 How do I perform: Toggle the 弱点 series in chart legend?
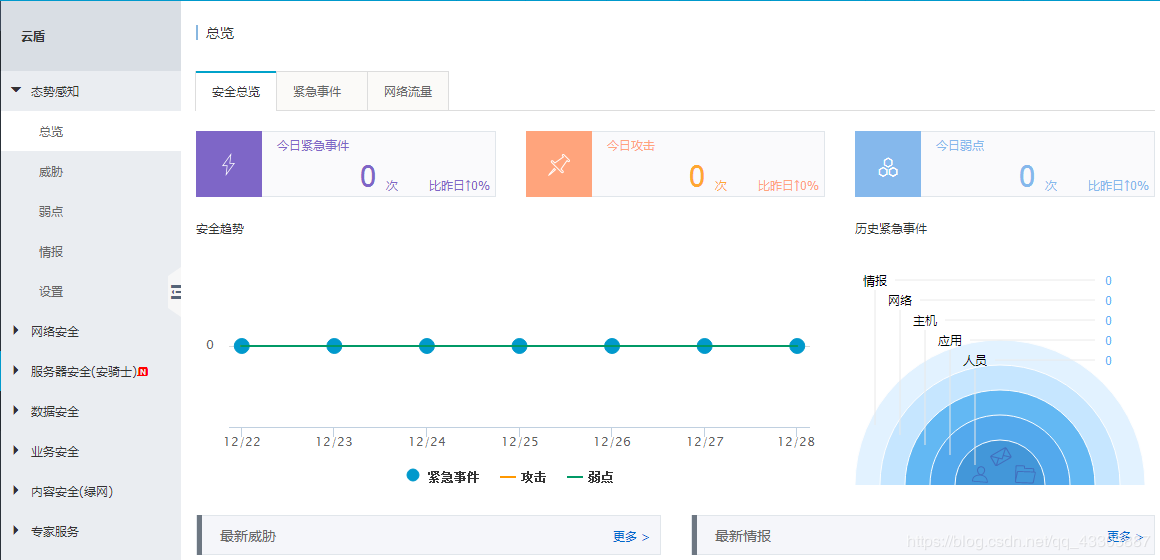coord(590,477)
